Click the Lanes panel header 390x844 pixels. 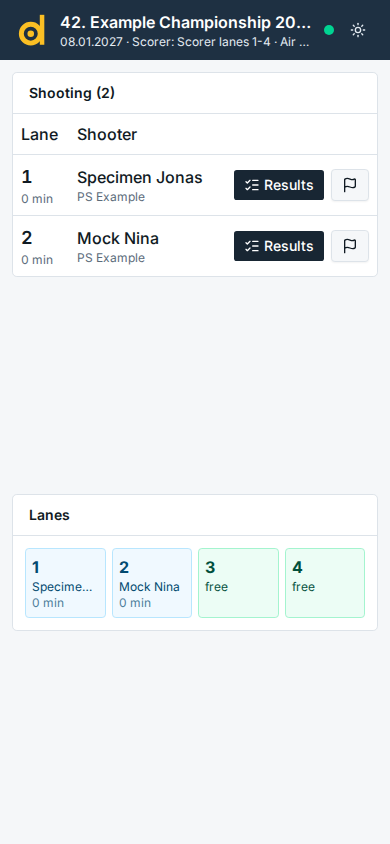[195, 515]
